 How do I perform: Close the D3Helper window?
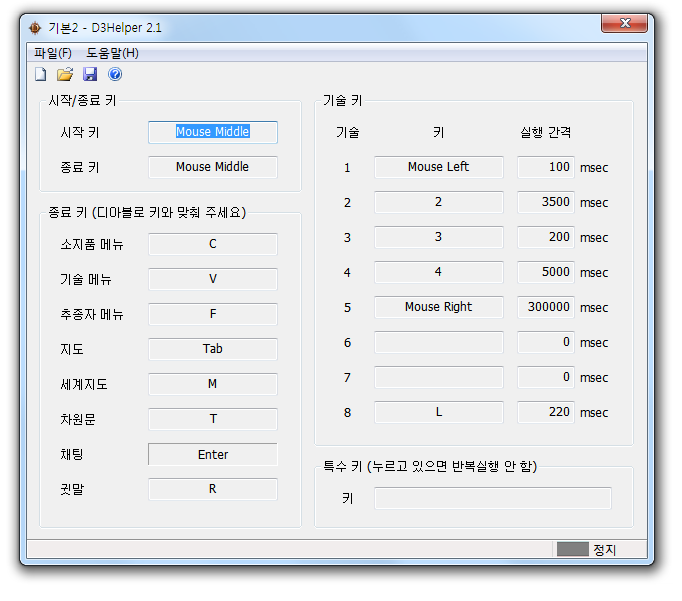pyautogui.click(x=625, y=23)
